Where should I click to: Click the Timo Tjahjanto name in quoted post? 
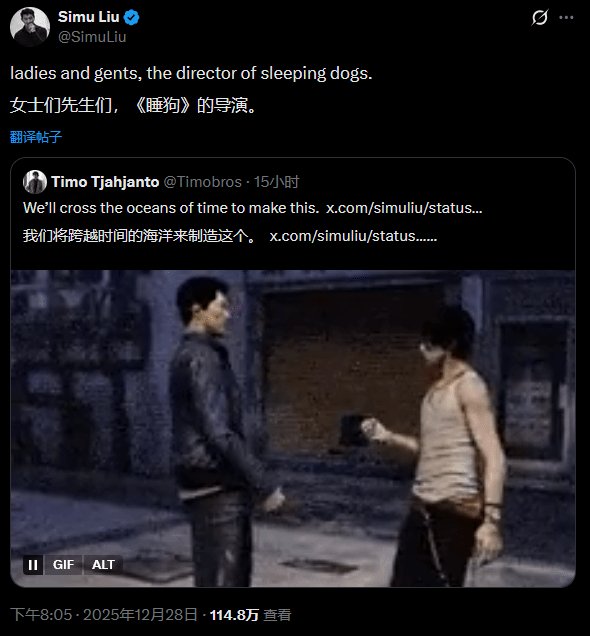tap(105, 182)
